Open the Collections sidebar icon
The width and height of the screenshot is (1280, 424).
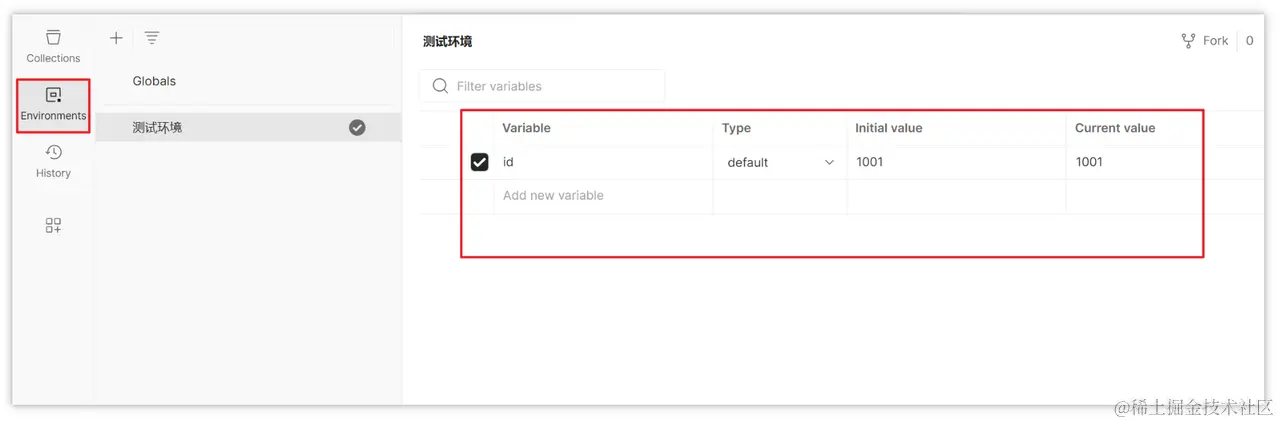click(53, 38)
